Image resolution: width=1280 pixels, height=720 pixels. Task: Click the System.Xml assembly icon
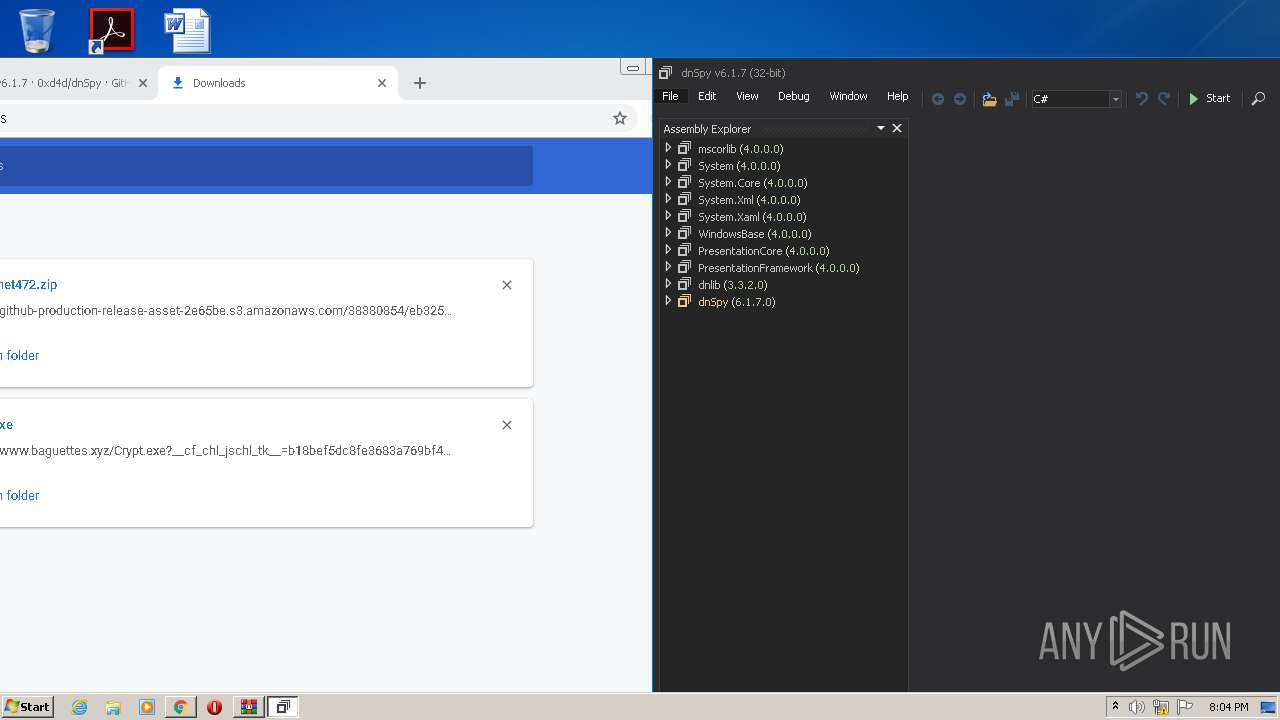tap(684, 199)
